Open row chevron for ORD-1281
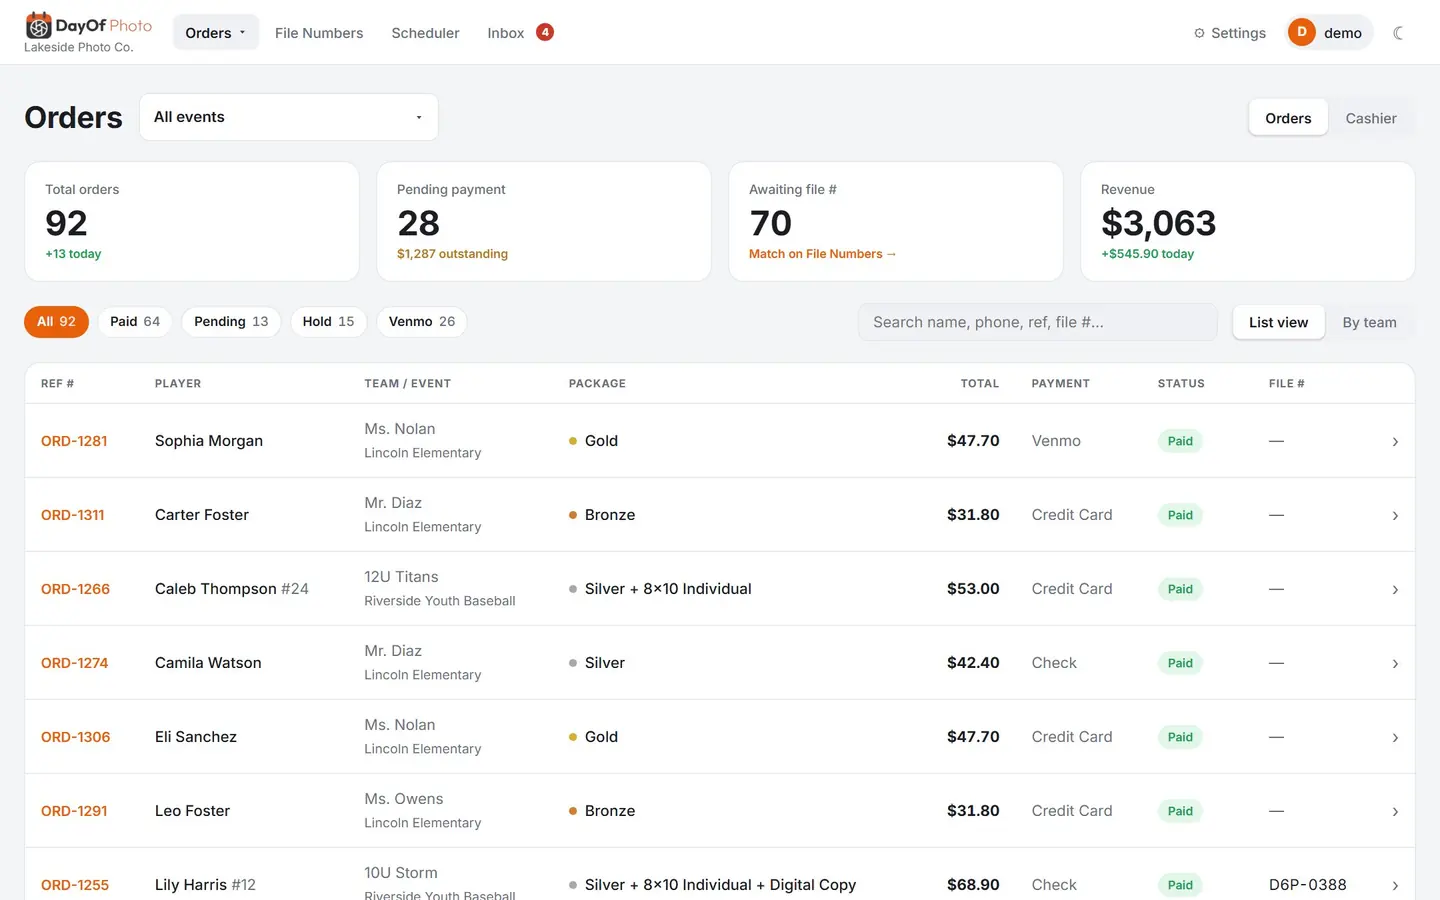1440x900 pixels. pyautogui.click(x=1395, y=441)
